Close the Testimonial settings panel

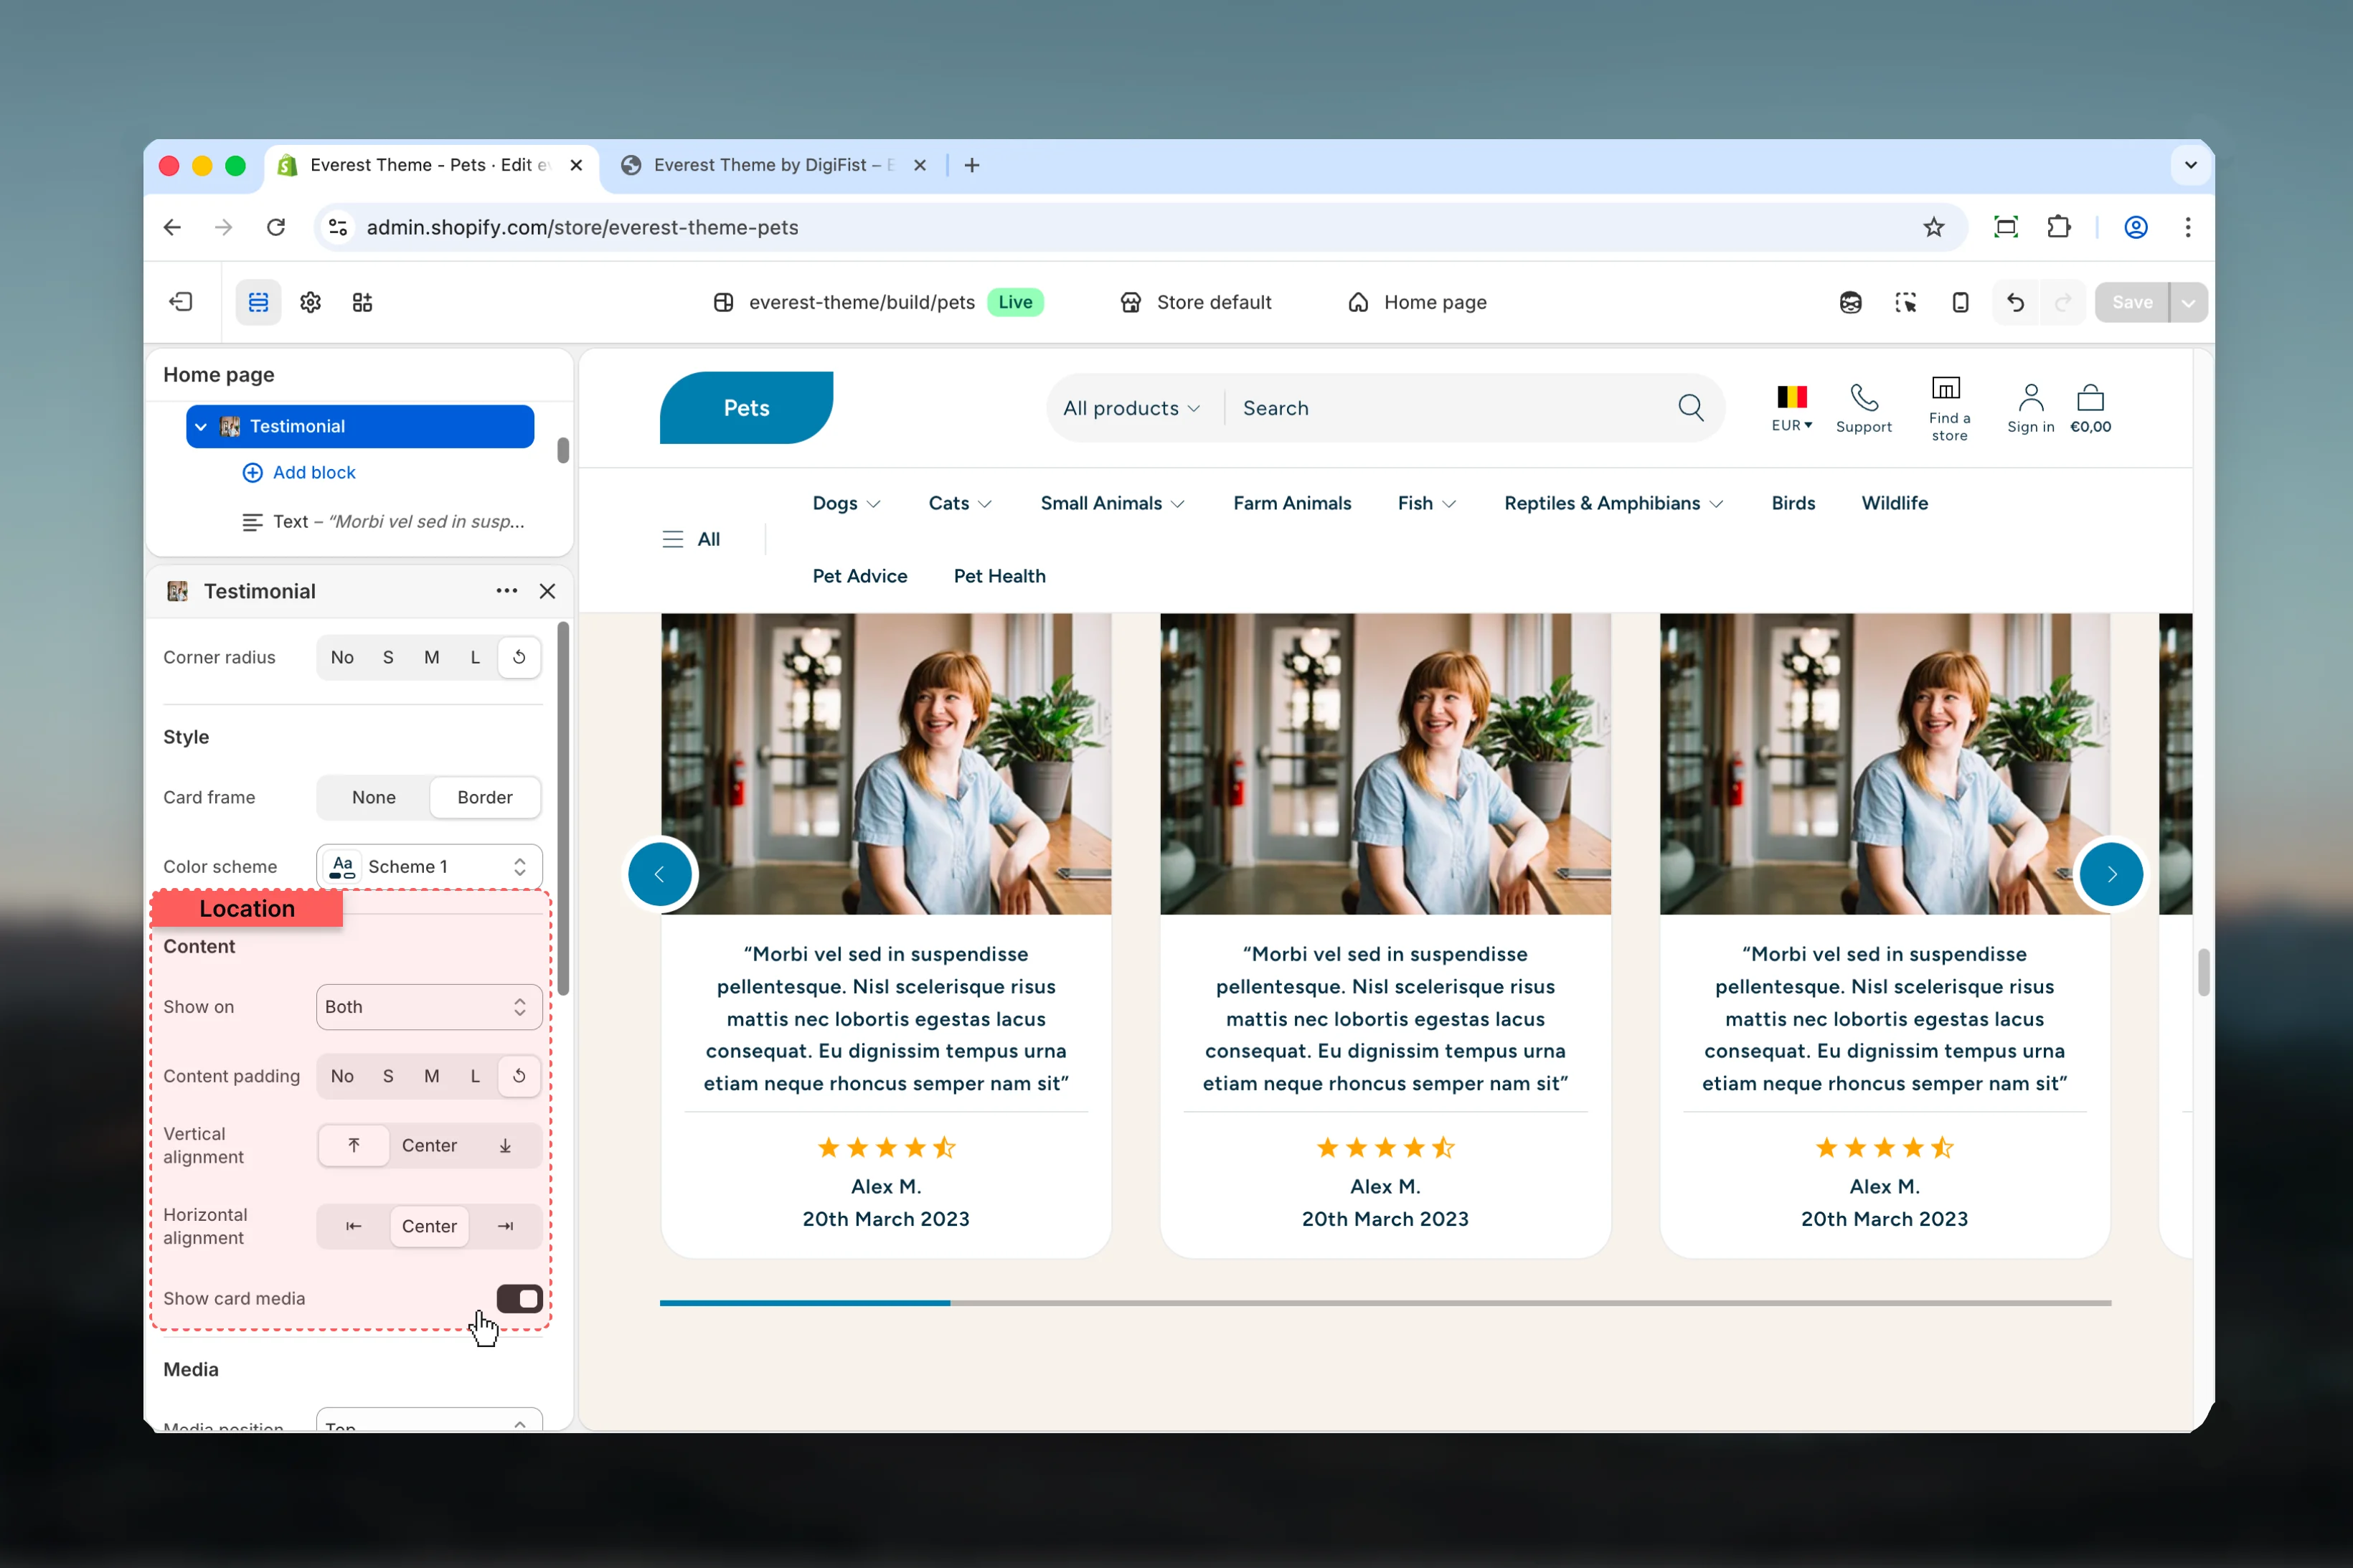(547, 591)
